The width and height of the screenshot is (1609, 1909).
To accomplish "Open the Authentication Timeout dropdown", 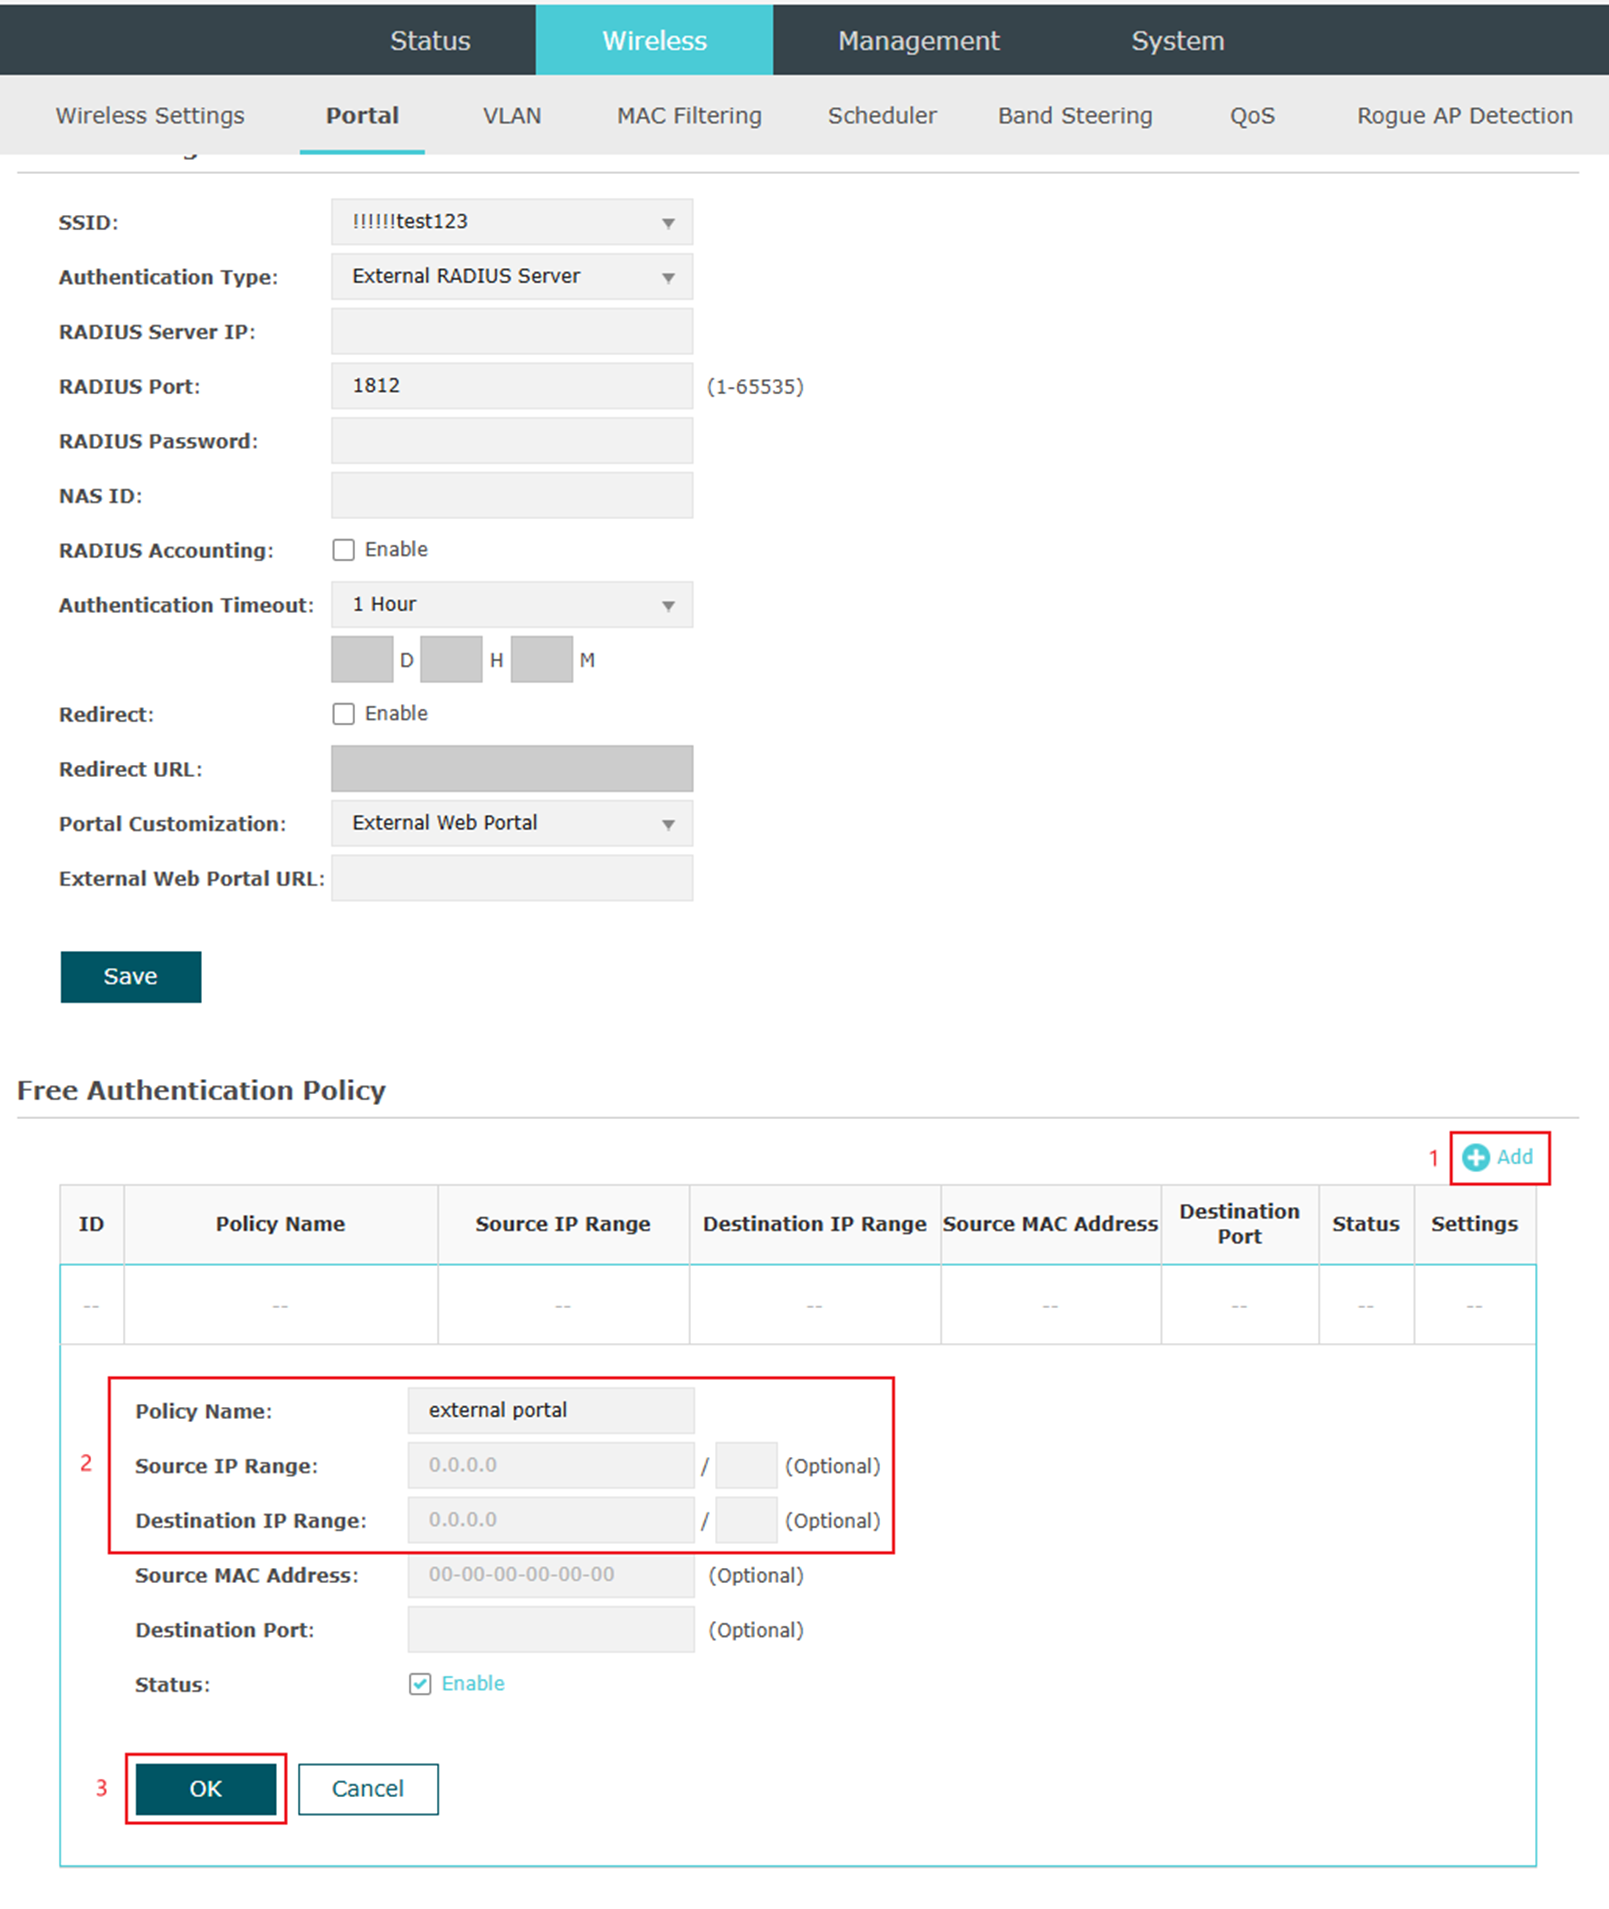I will point(511,604).
